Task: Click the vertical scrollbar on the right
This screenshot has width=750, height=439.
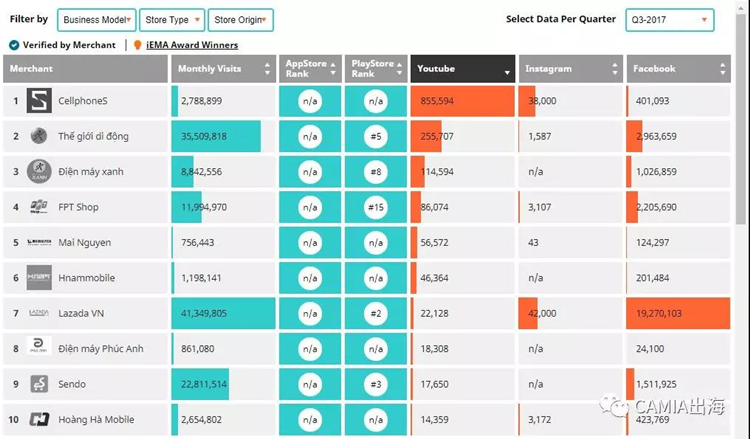Action: 743,120
